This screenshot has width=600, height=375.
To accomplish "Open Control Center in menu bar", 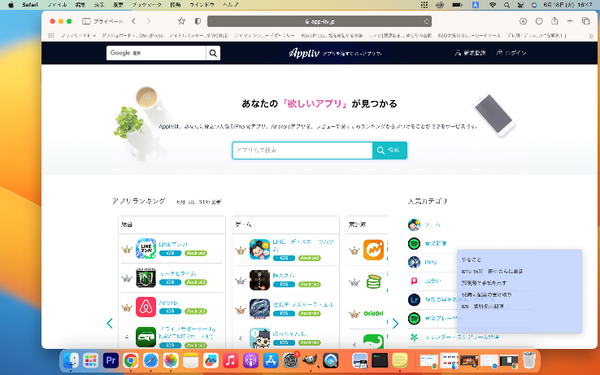I will 520,5.
